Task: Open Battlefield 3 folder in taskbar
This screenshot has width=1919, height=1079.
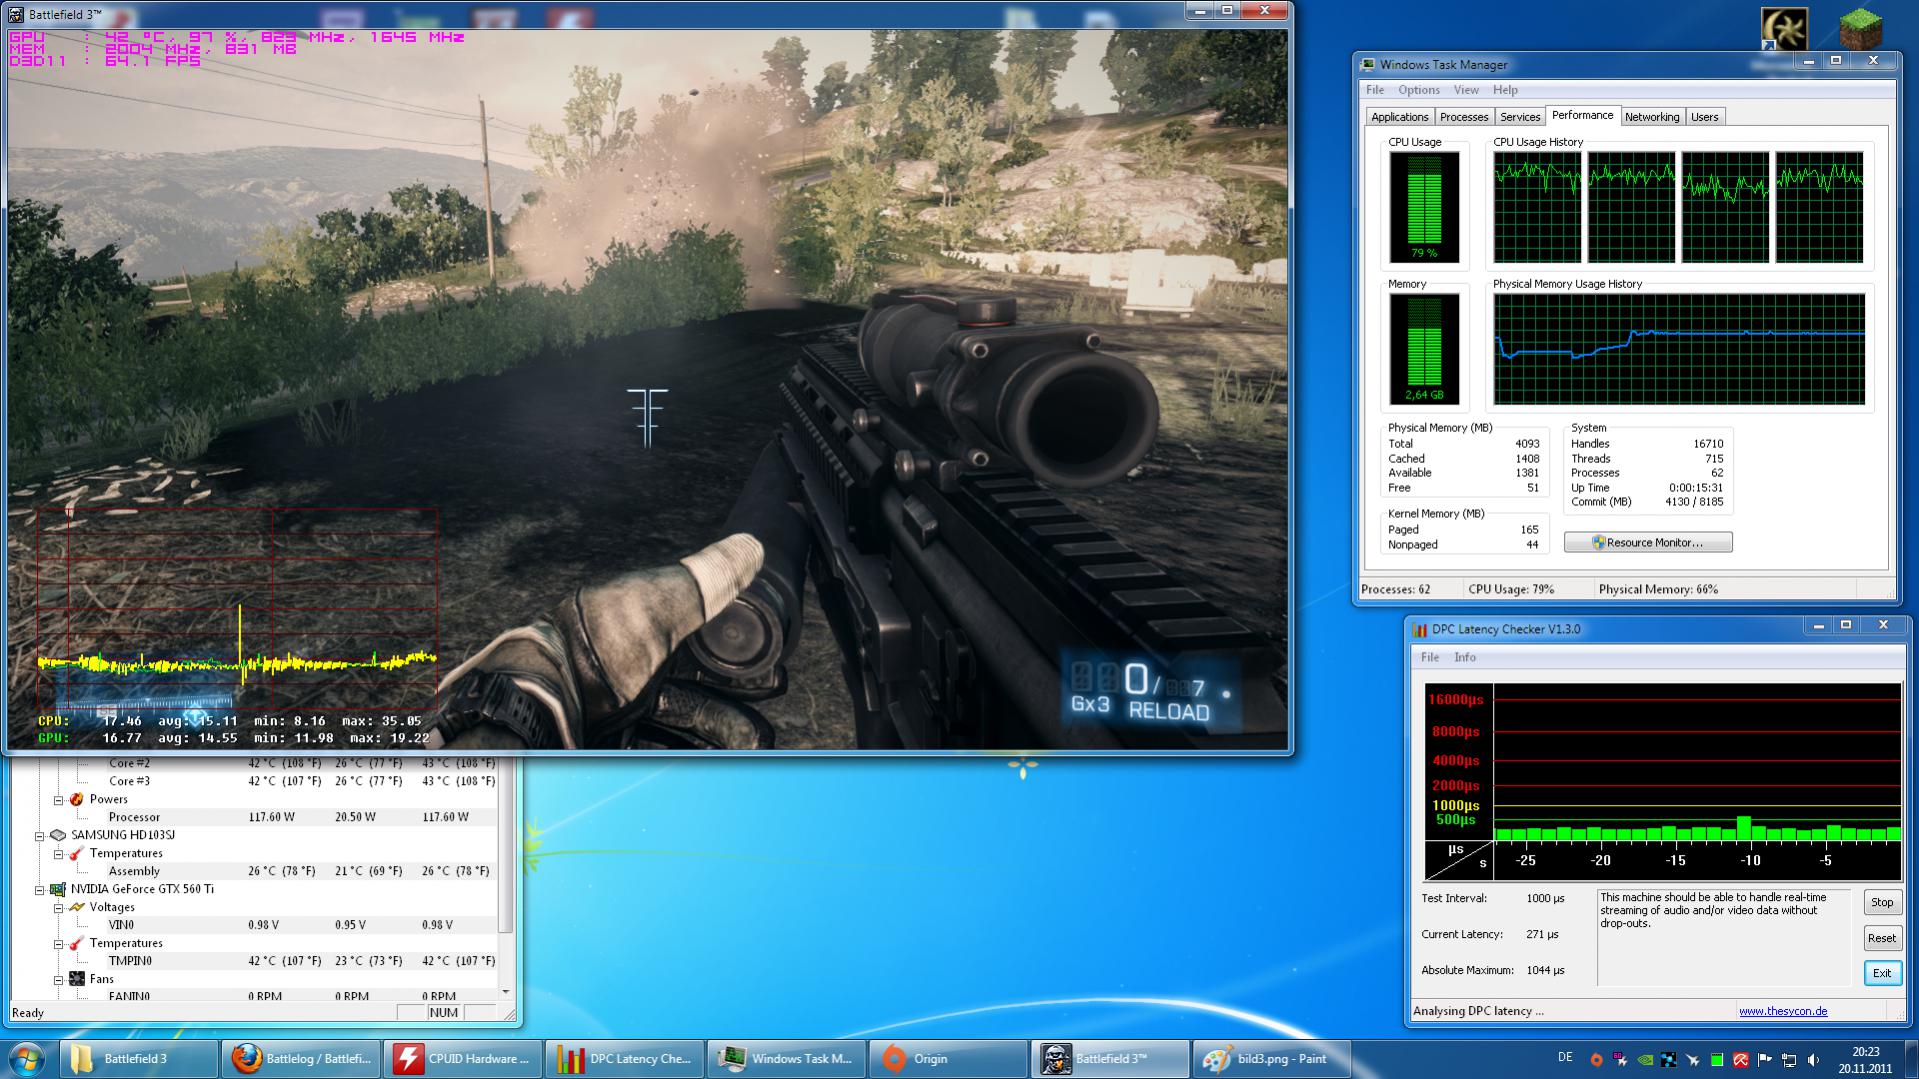Action: point(139,1059)
